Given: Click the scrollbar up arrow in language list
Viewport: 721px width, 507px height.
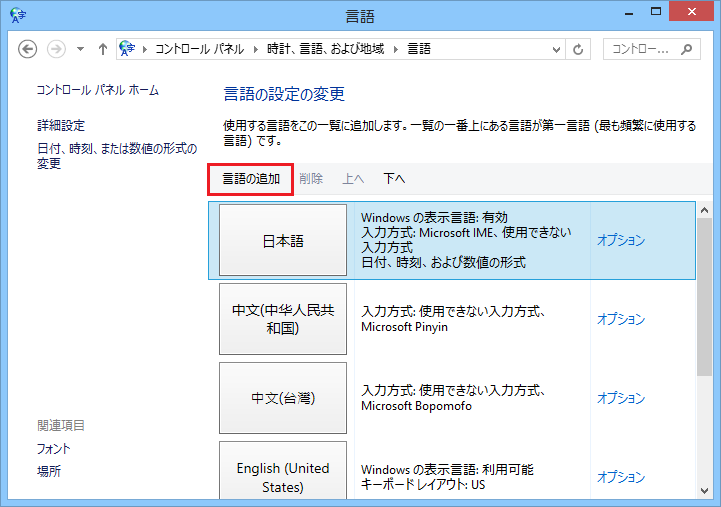Looking at the screenshot, I should click(705, 212).
